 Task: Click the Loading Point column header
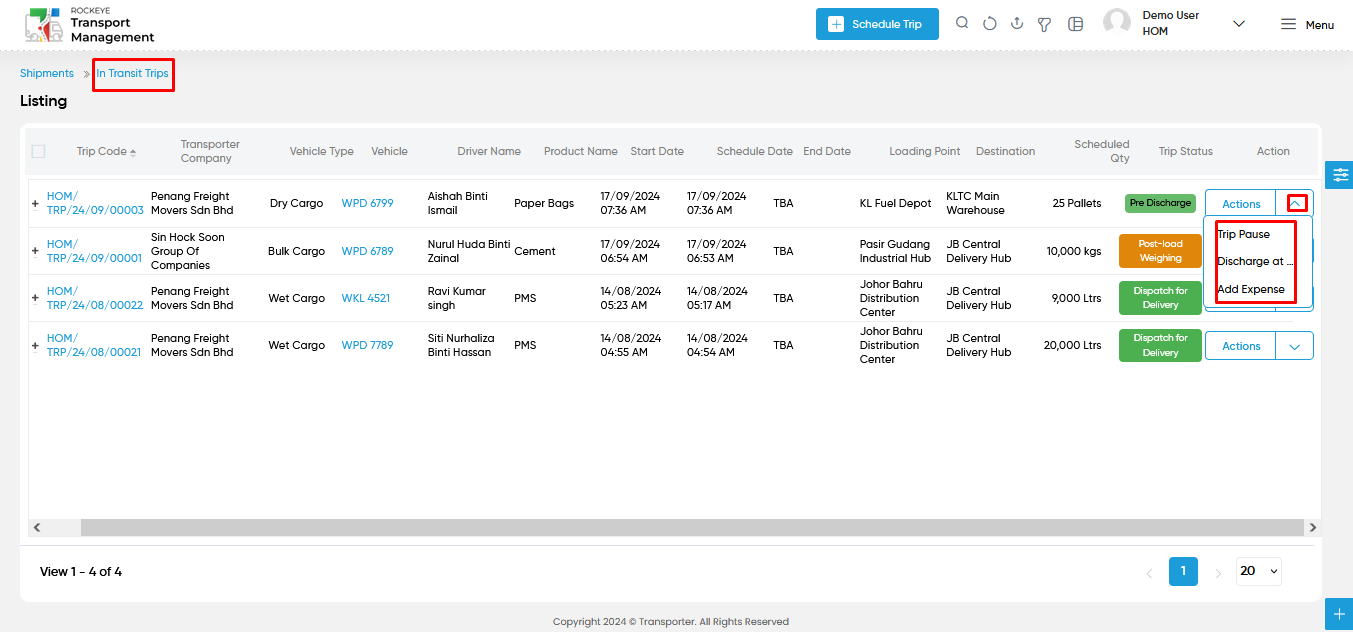pyautogui.click(x=925, y=152)
